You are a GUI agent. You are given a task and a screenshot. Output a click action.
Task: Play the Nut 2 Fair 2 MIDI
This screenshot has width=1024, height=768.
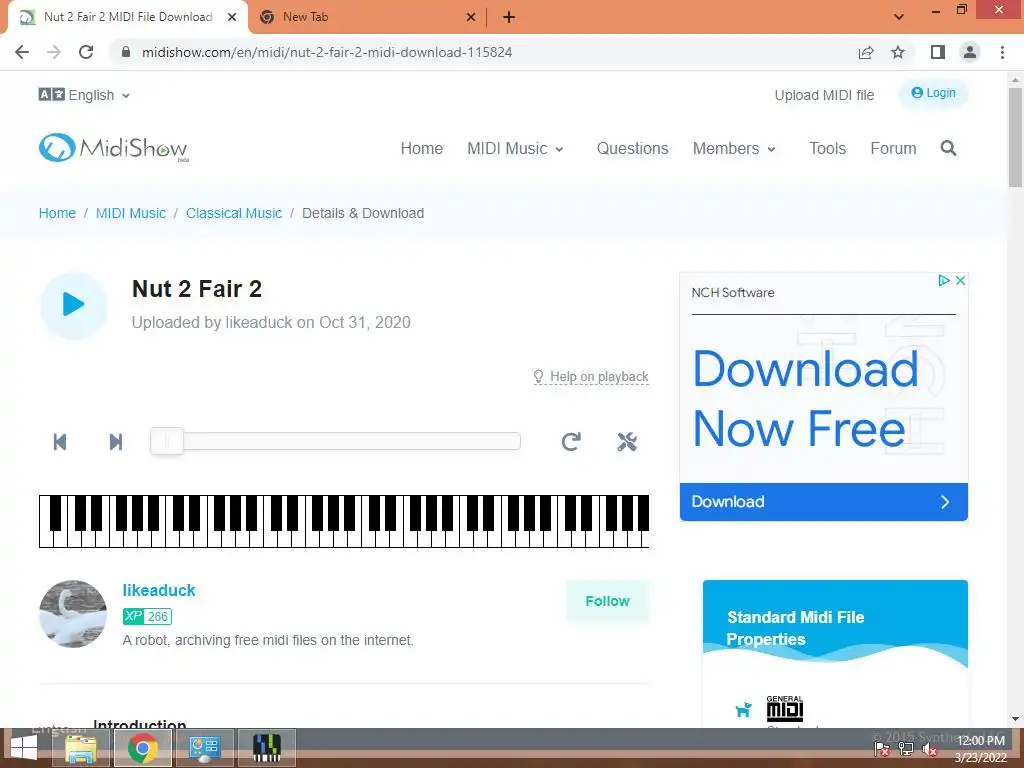coord(73,305)
